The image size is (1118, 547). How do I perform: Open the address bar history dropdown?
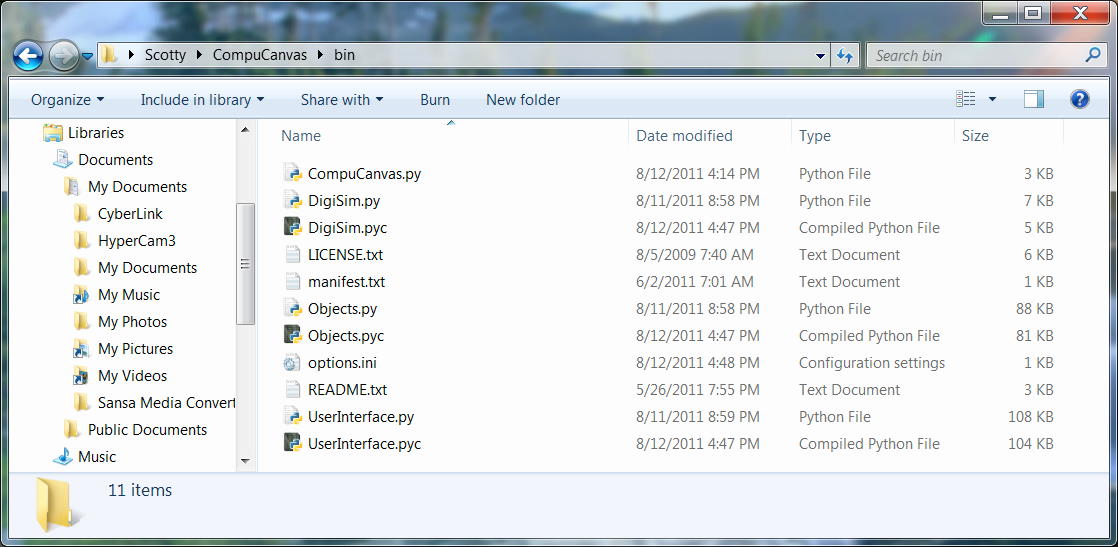(x=820, y=56)
